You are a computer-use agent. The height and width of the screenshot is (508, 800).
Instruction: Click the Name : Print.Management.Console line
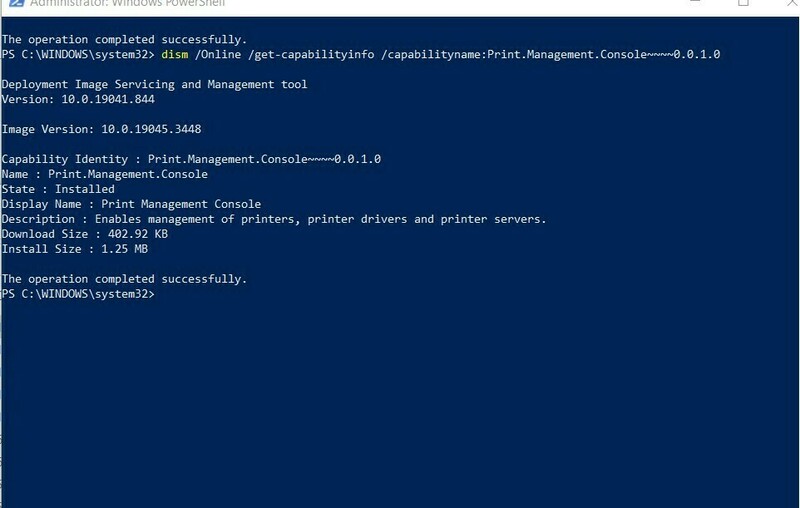(x=105, y=174)
